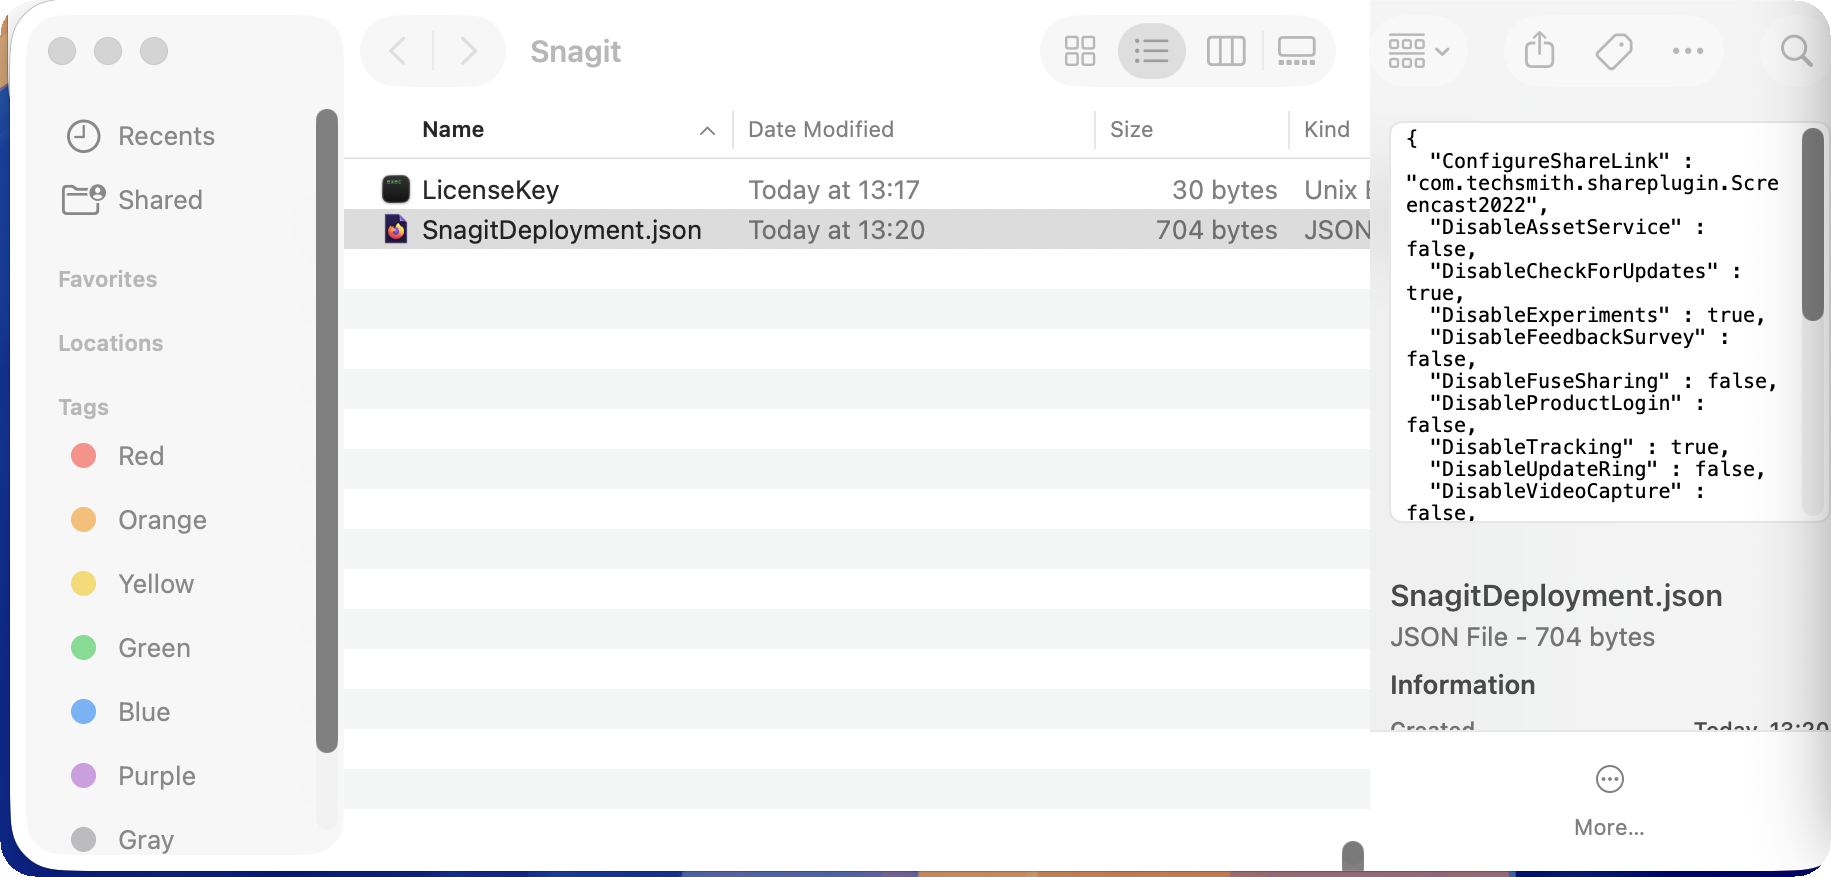Switch to icon grid view
Screen dimensions: 1831x877
pos(1080,51)
